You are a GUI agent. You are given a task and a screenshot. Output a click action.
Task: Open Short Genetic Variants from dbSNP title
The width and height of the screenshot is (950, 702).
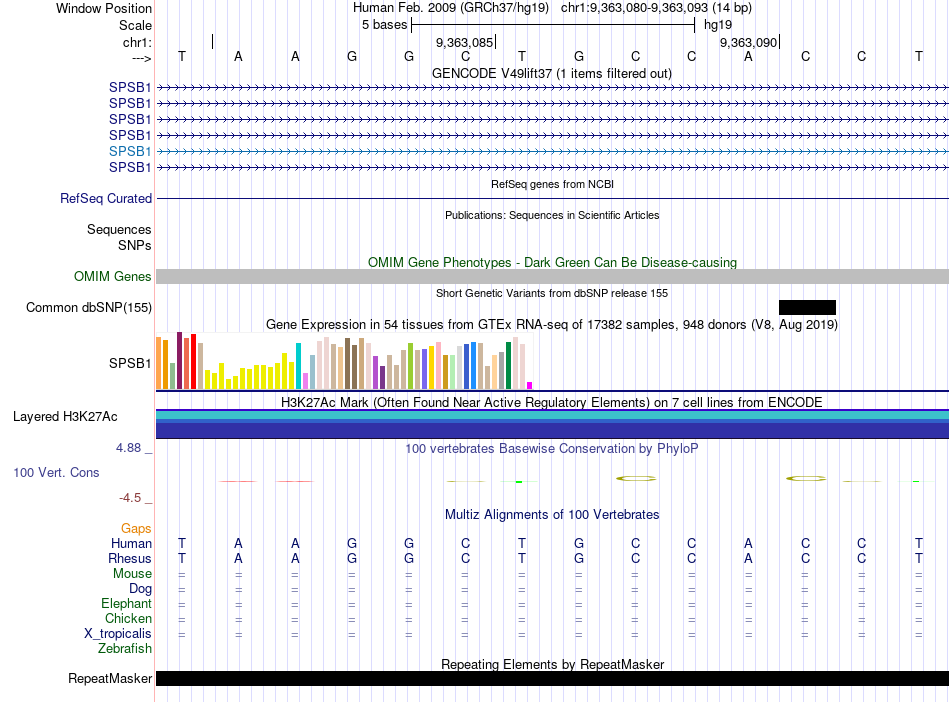click(552, 293)
